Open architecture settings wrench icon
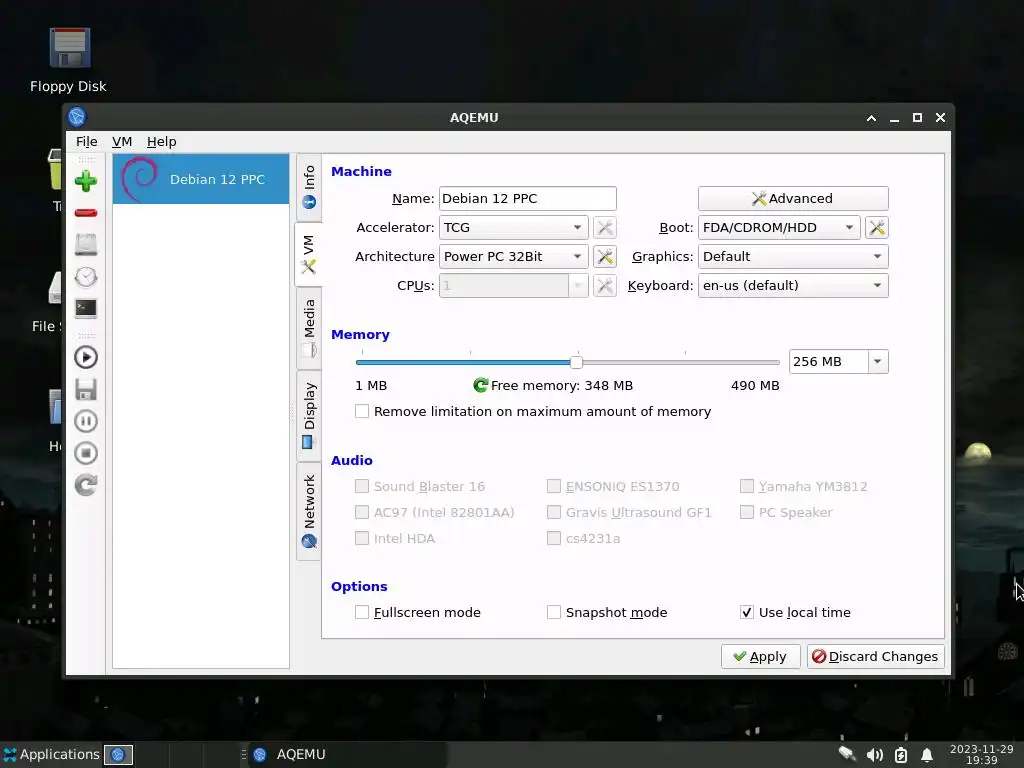The image size is (1024, 768). pos(605,257)
